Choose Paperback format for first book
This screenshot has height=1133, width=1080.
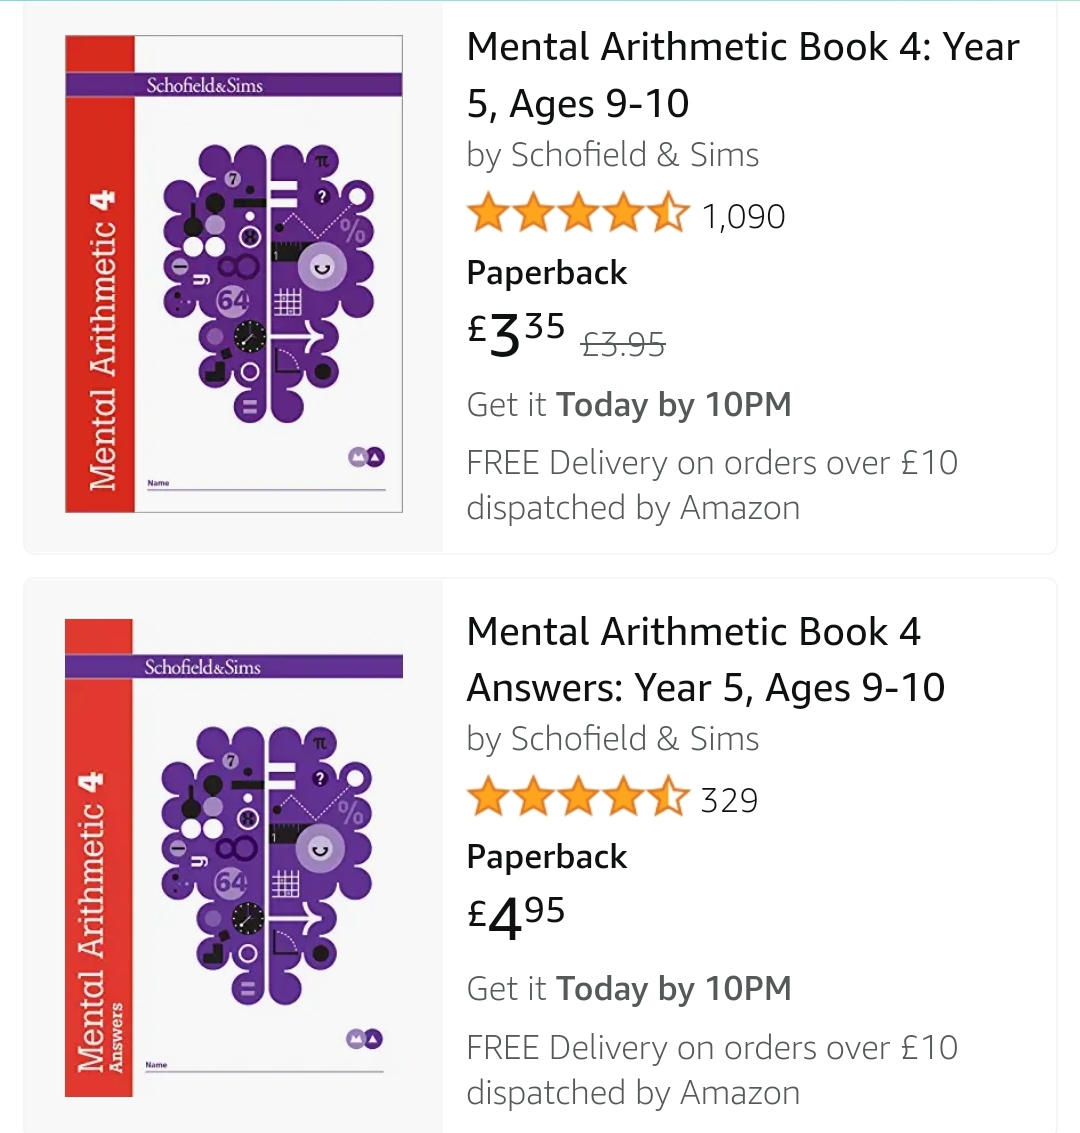[547, 272]
